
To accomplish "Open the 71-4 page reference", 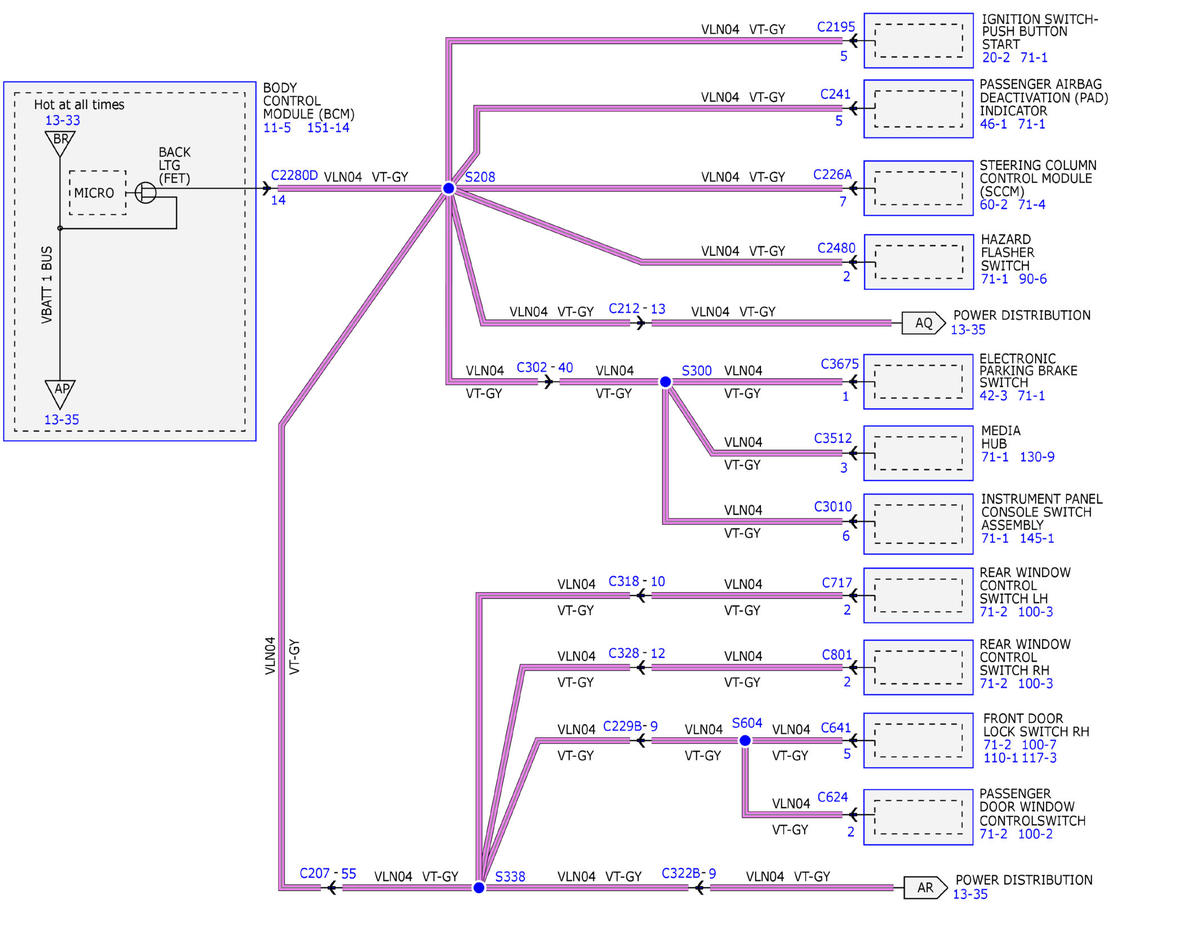I will 1034,204.
